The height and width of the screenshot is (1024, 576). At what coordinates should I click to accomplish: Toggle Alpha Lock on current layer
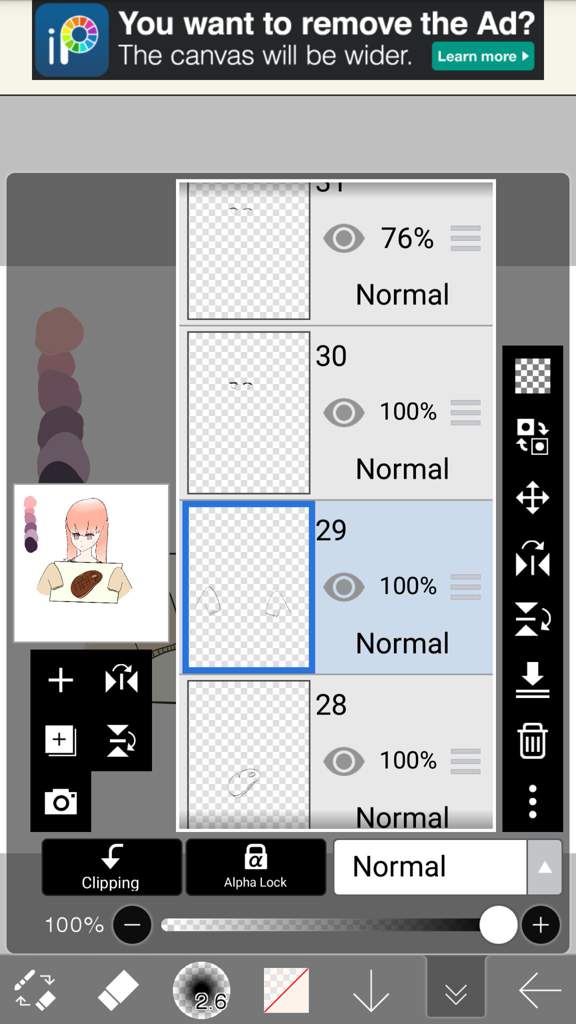(255, 867)
